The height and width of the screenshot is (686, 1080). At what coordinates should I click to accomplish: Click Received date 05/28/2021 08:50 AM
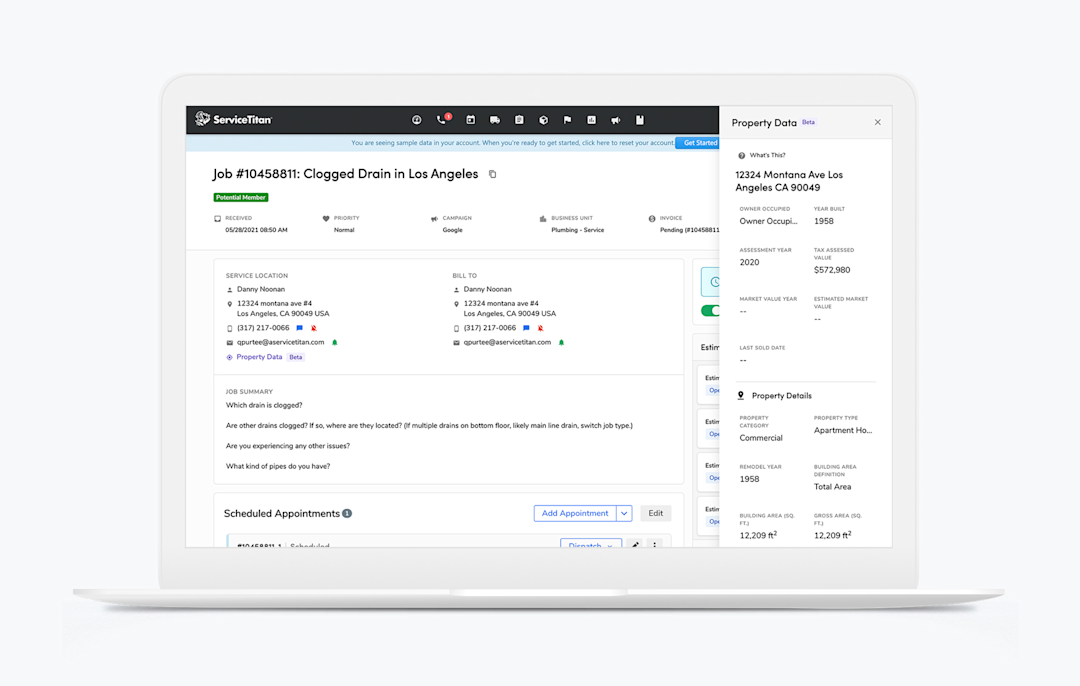(x=256, y=230)
